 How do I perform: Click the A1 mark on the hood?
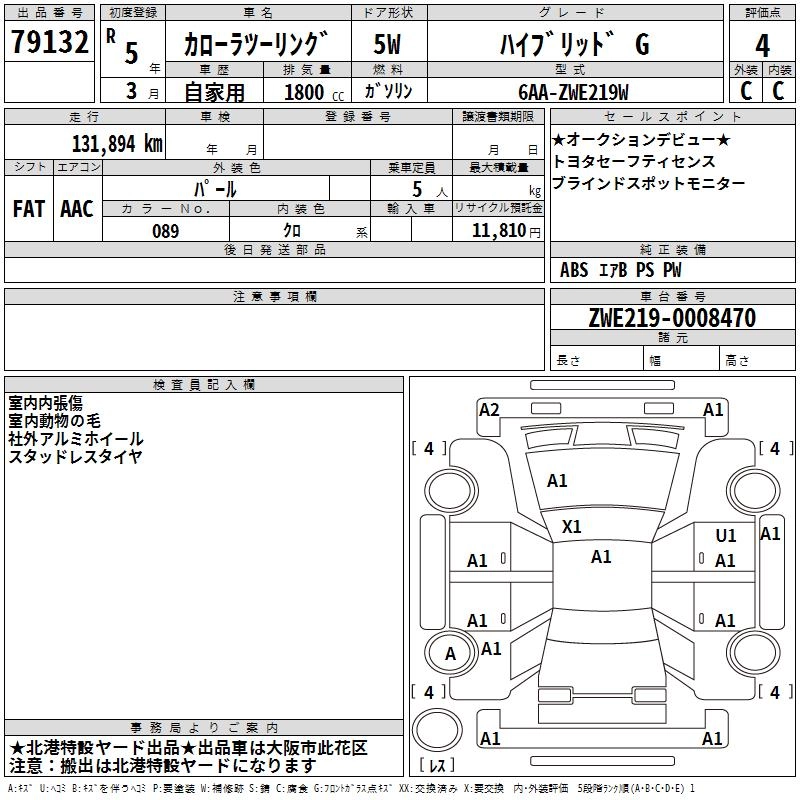coord(557,481)
